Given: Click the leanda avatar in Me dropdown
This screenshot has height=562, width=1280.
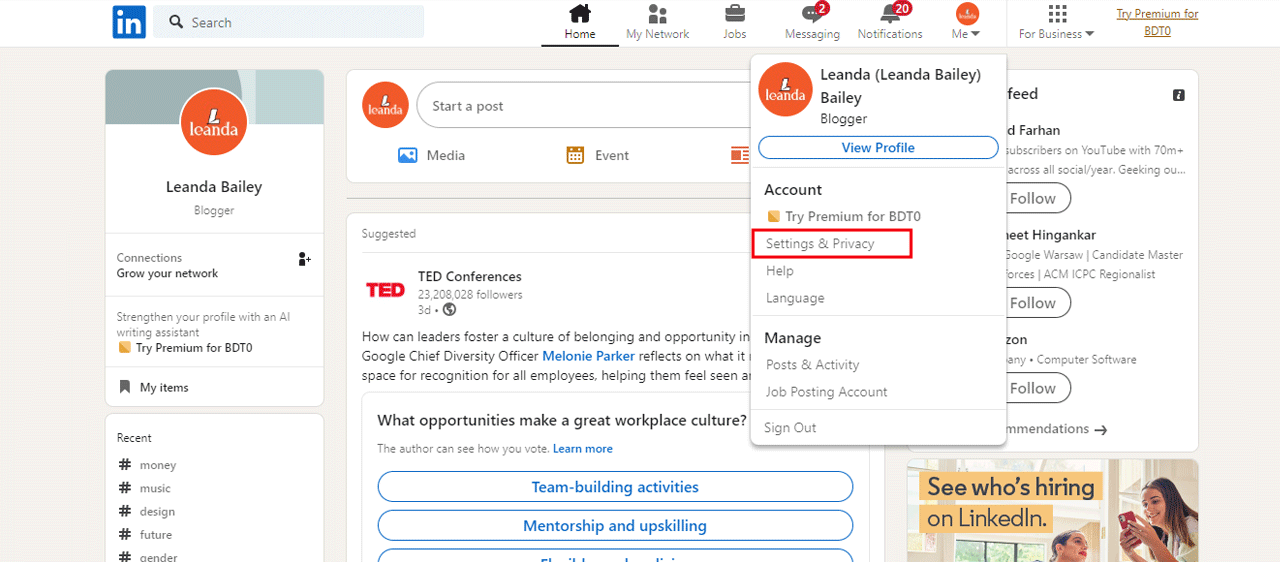Looking at the screenshot, I should pyautogui.click(x=785, y=90).
